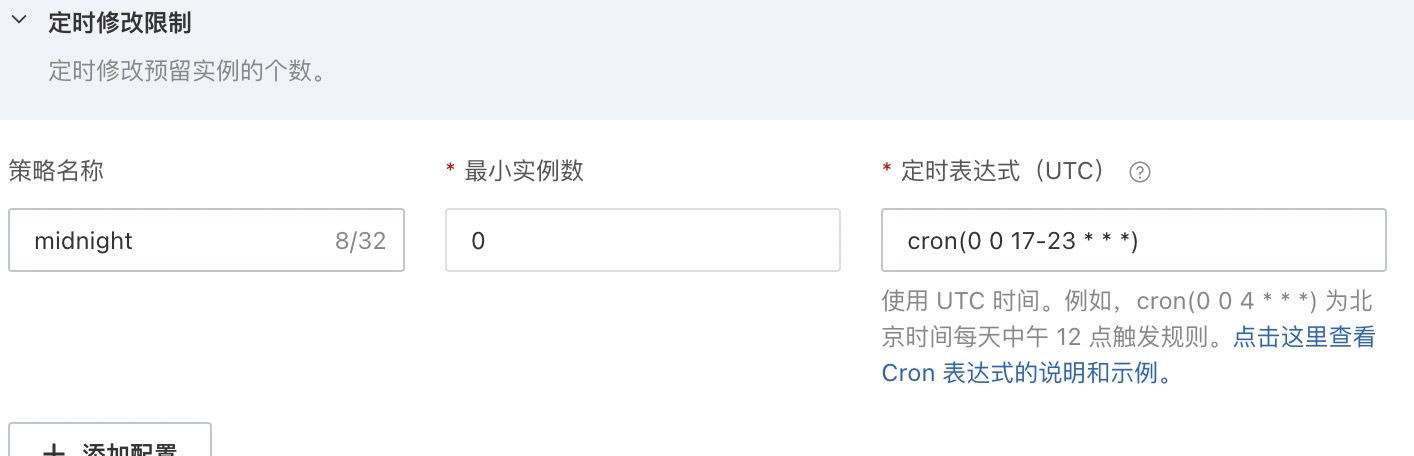
Task: Click the 定时修改限制 section heading
Action: [120, 23]
